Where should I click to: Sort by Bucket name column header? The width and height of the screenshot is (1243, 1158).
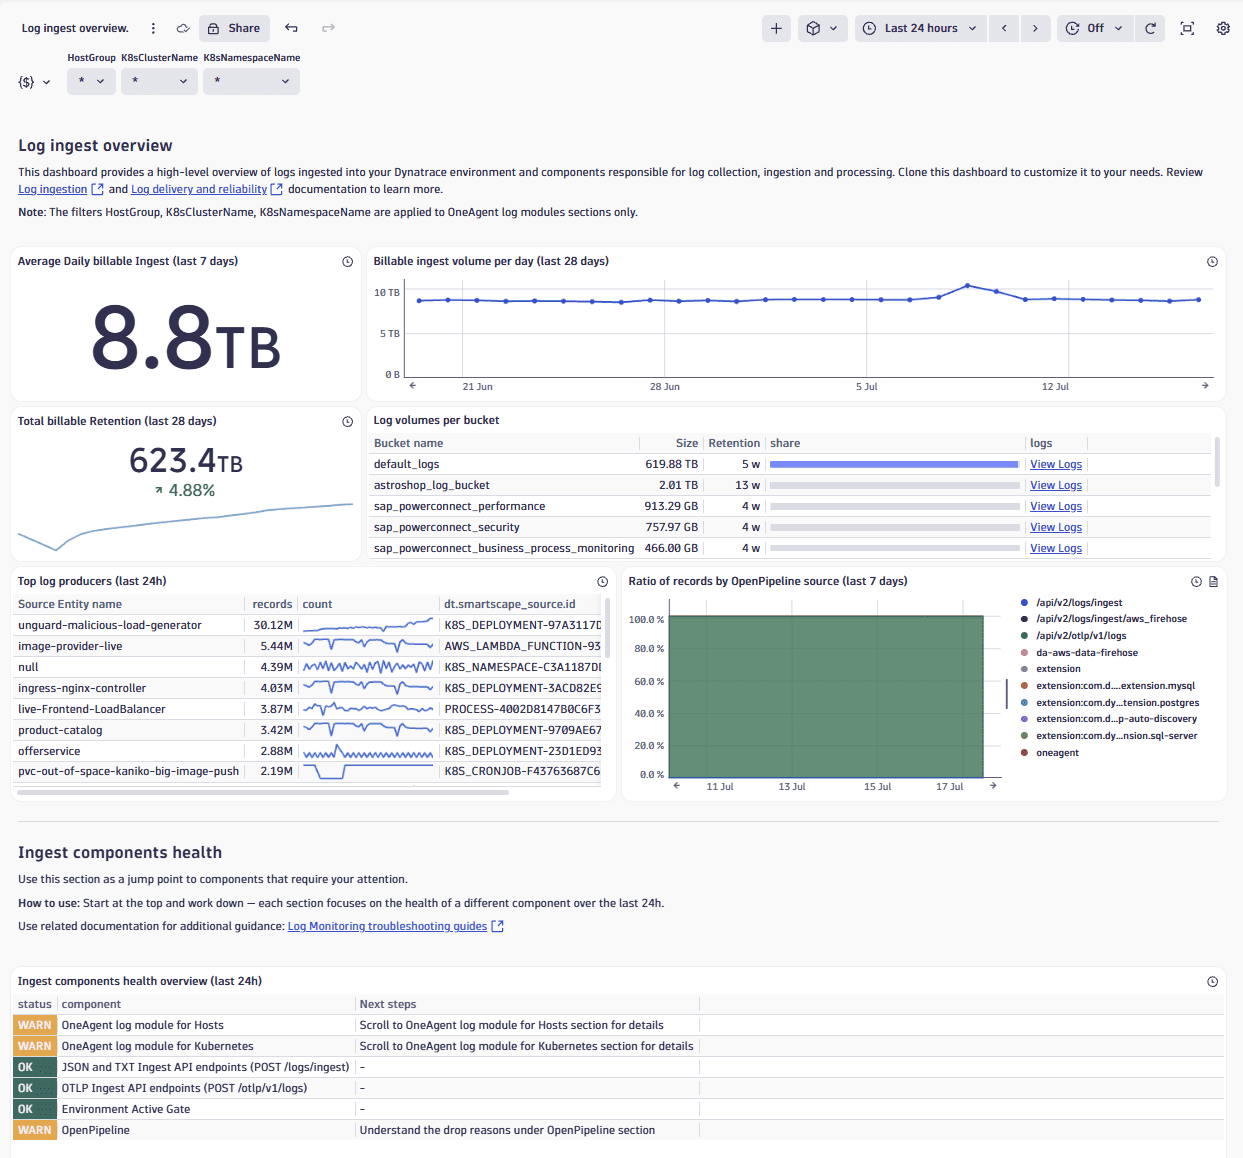(408, 443)
